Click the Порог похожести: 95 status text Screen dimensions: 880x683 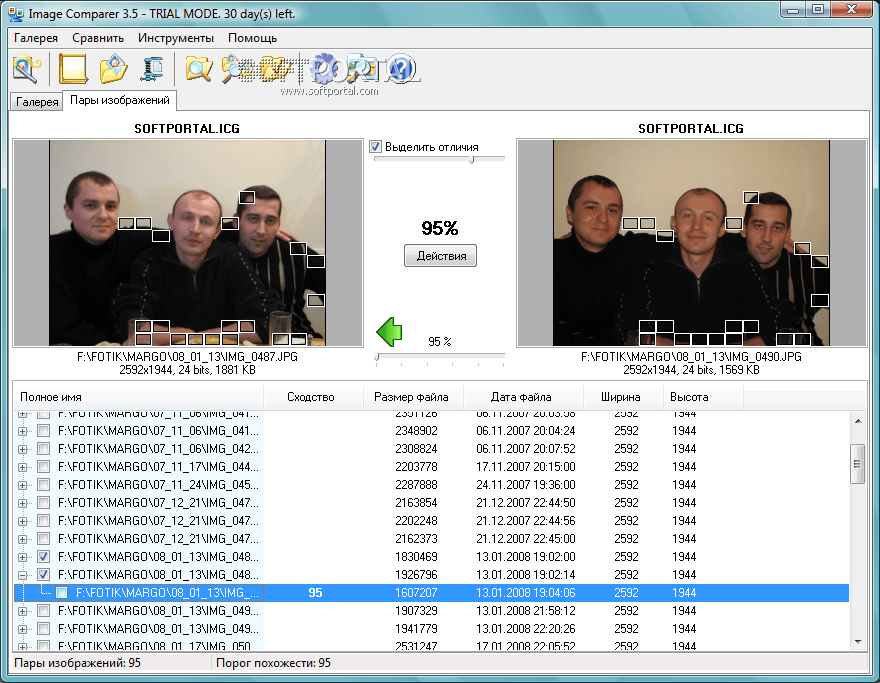pos(273,663)
